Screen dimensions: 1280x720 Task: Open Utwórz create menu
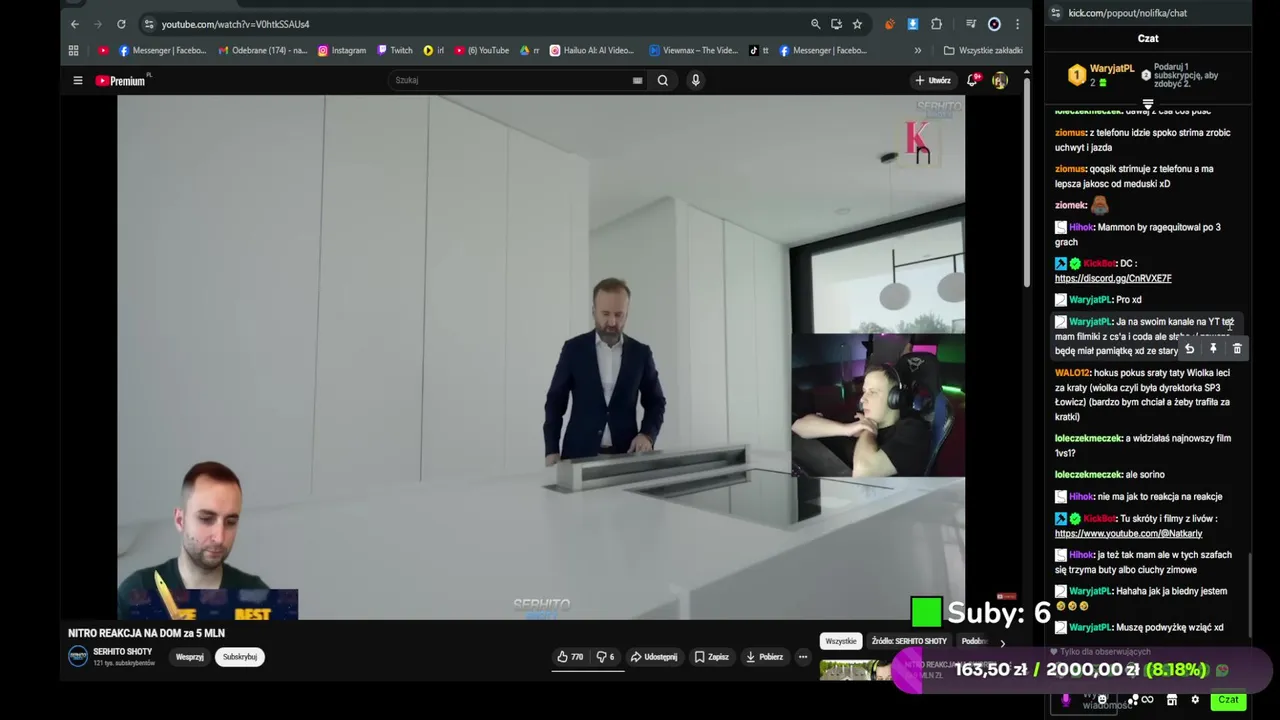(932, 80)
